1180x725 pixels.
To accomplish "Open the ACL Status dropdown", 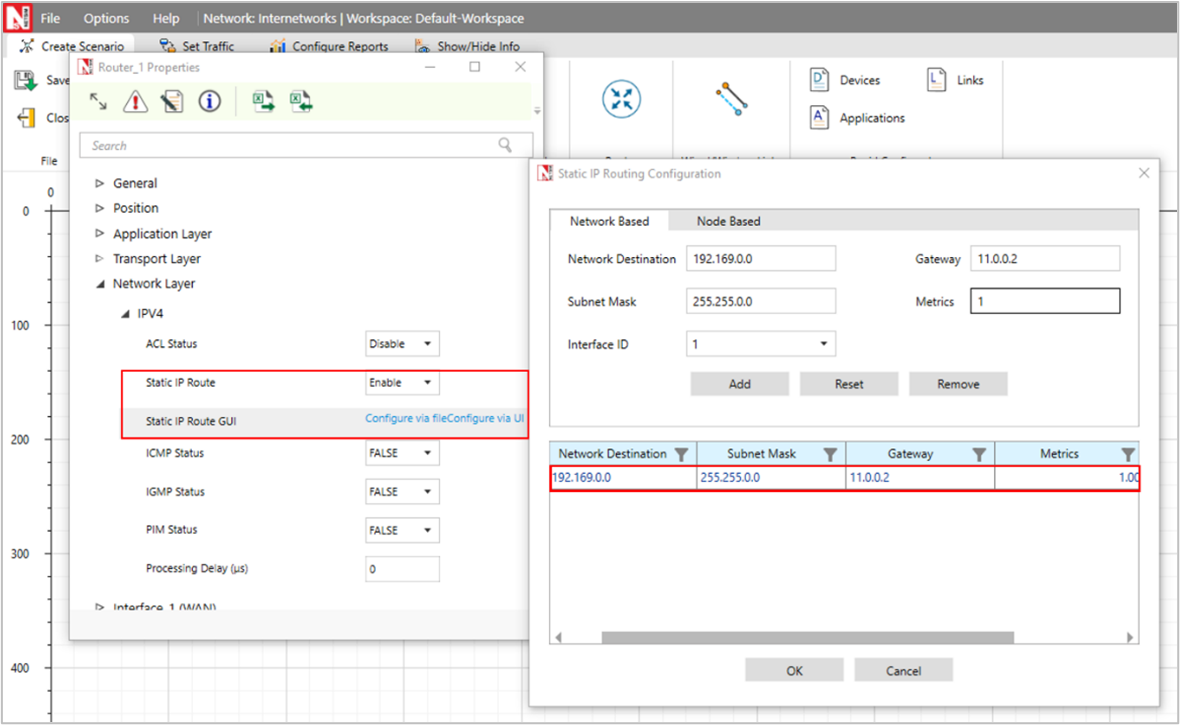I will coord(402,344).
